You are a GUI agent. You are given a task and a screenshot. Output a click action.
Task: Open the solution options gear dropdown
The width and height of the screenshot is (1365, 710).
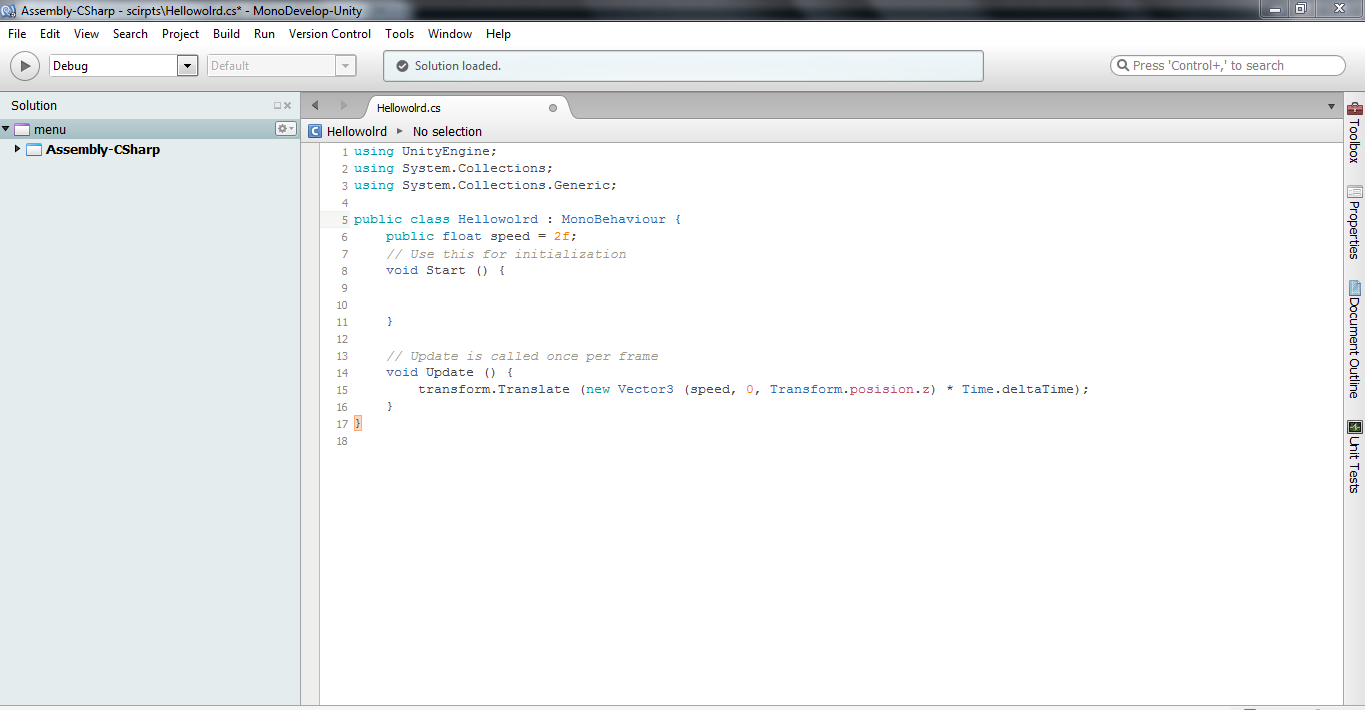pos(286,129)
